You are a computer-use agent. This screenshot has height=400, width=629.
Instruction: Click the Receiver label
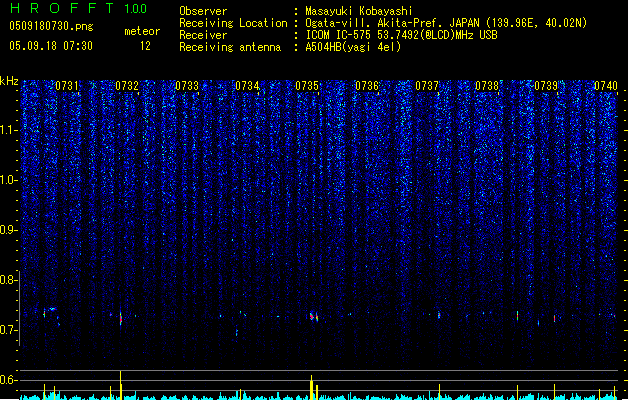(x=203, y=35)
